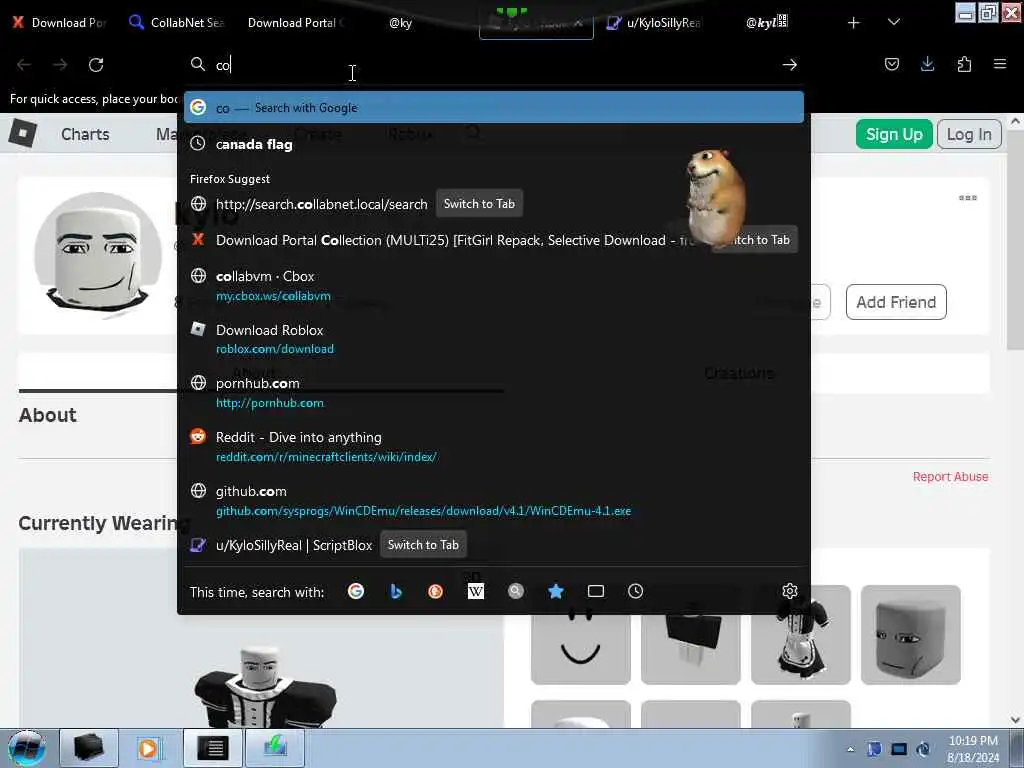
Task: Open github.com WinCDEmu suggestion
Action: 494,500
